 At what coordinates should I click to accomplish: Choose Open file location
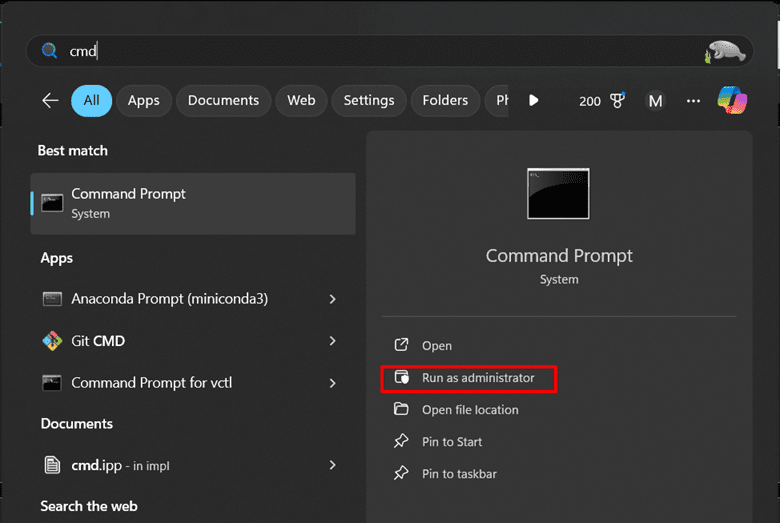[470, 410]
